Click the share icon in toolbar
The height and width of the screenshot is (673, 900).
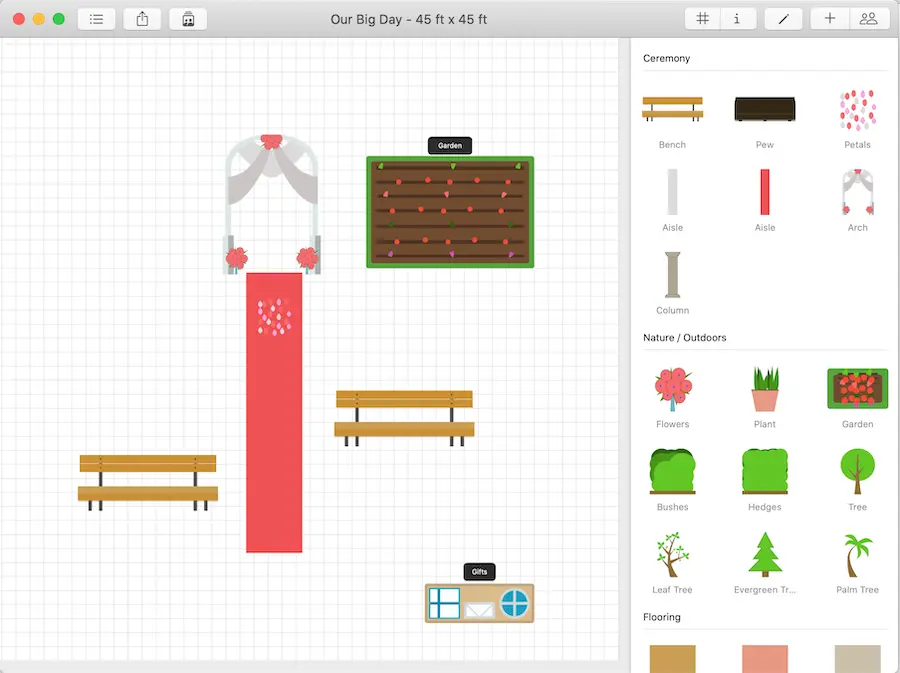pyautogui.click(x=142, y=19)
